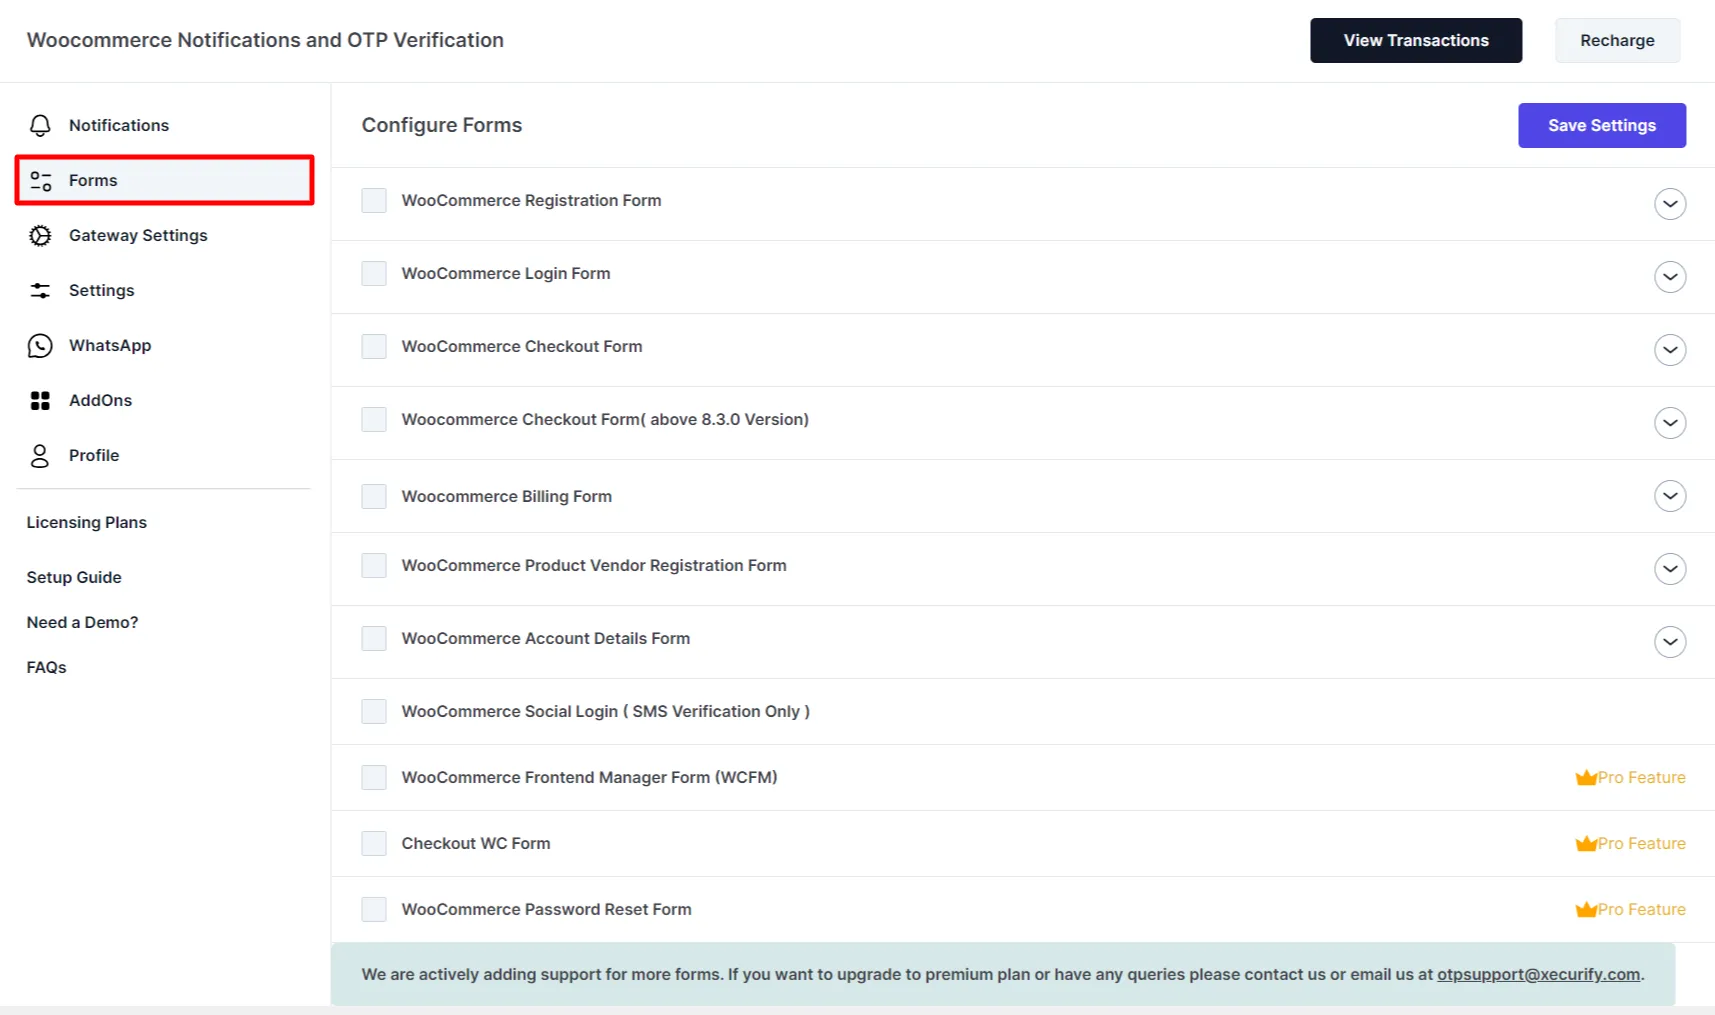Enable WooCommerce Account Details Form checkbox
The width and height of the screenshot is (1715, 1015).
coord(374,638)
